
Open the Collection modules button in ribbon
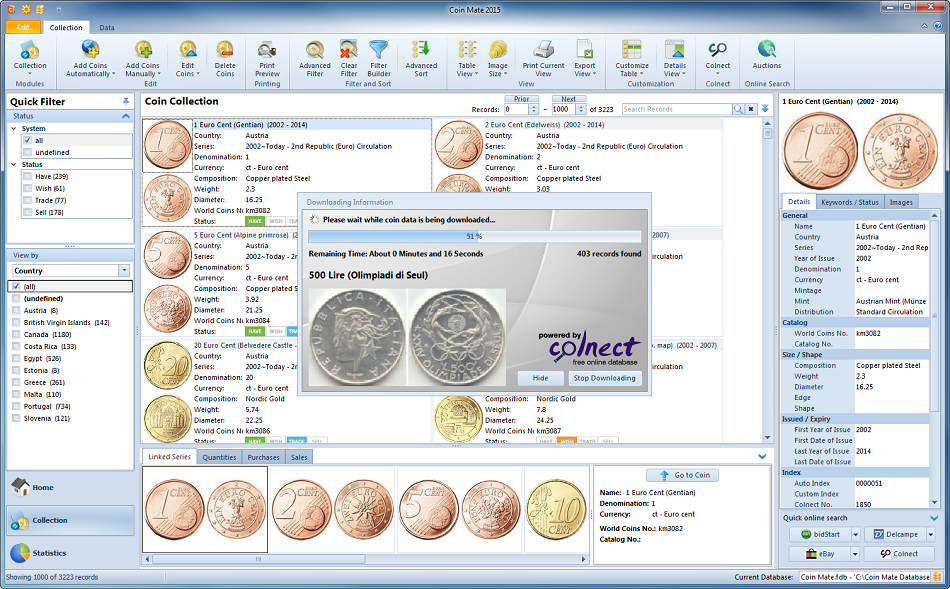pos(30,58)
